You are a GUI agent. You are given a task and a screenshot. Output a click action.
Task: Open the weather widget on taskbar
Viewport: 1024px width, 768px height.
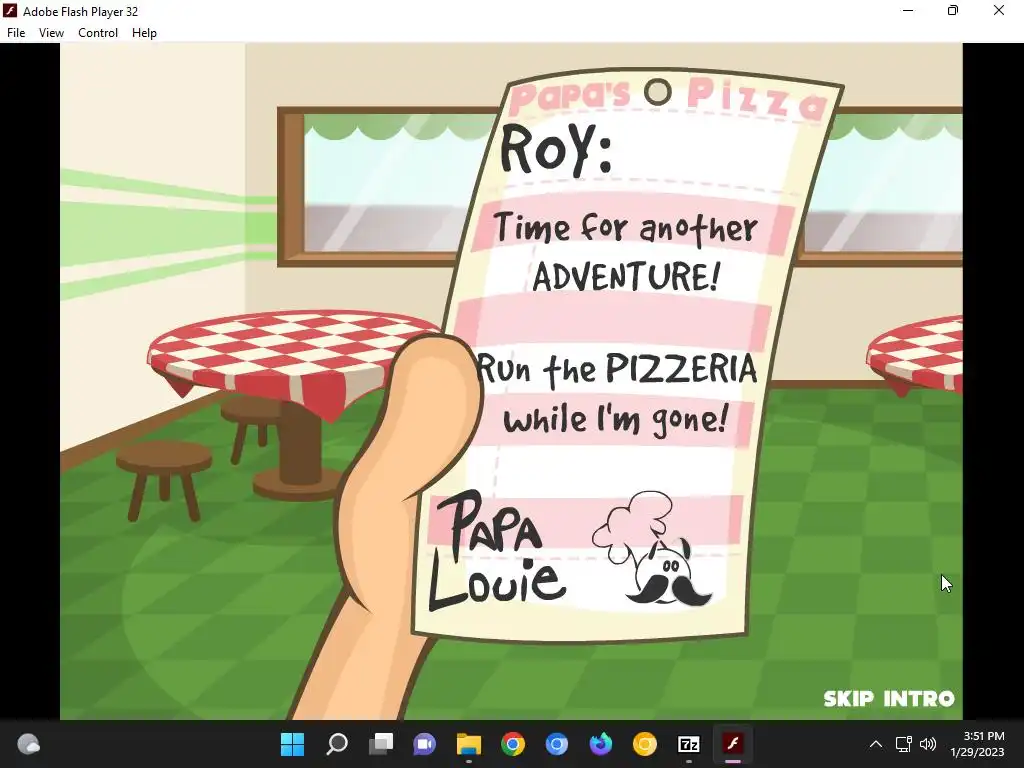(28, 744)
